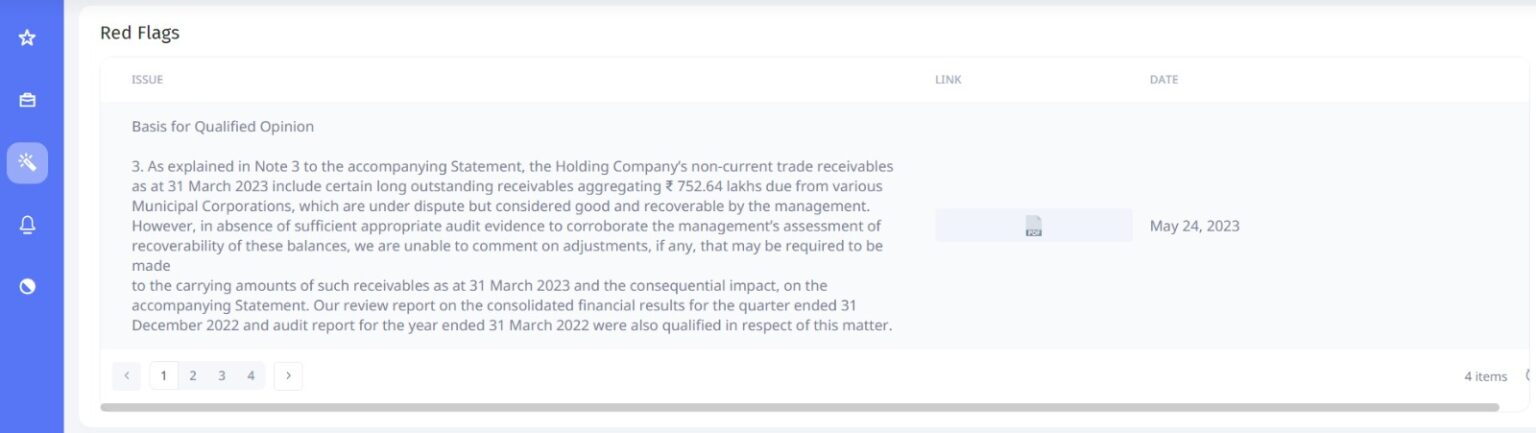Select page 1 in pagination
The height and width of the screenshot is (433, 1536).
164,376
